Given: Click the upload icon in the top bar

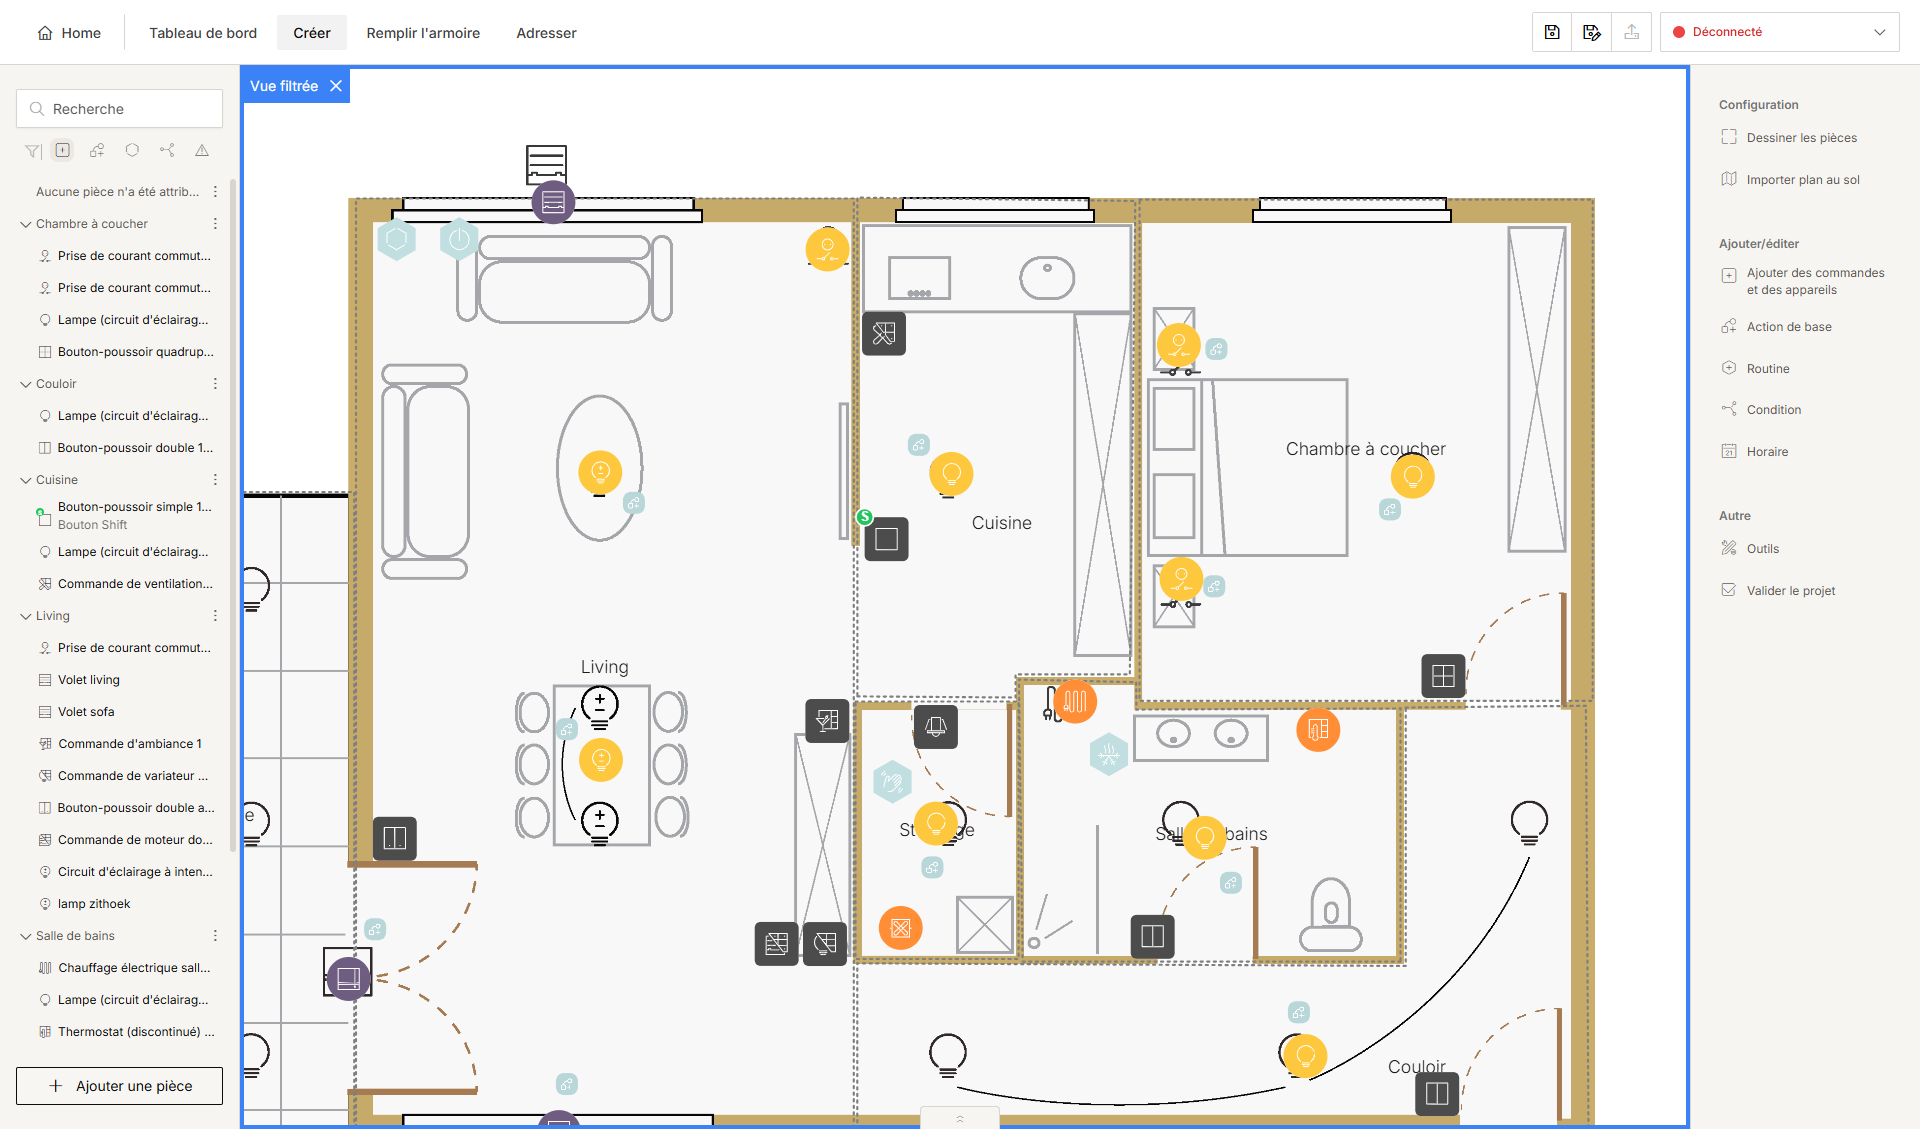Looking at the screenshot, I should click(x=1632, y=32).
